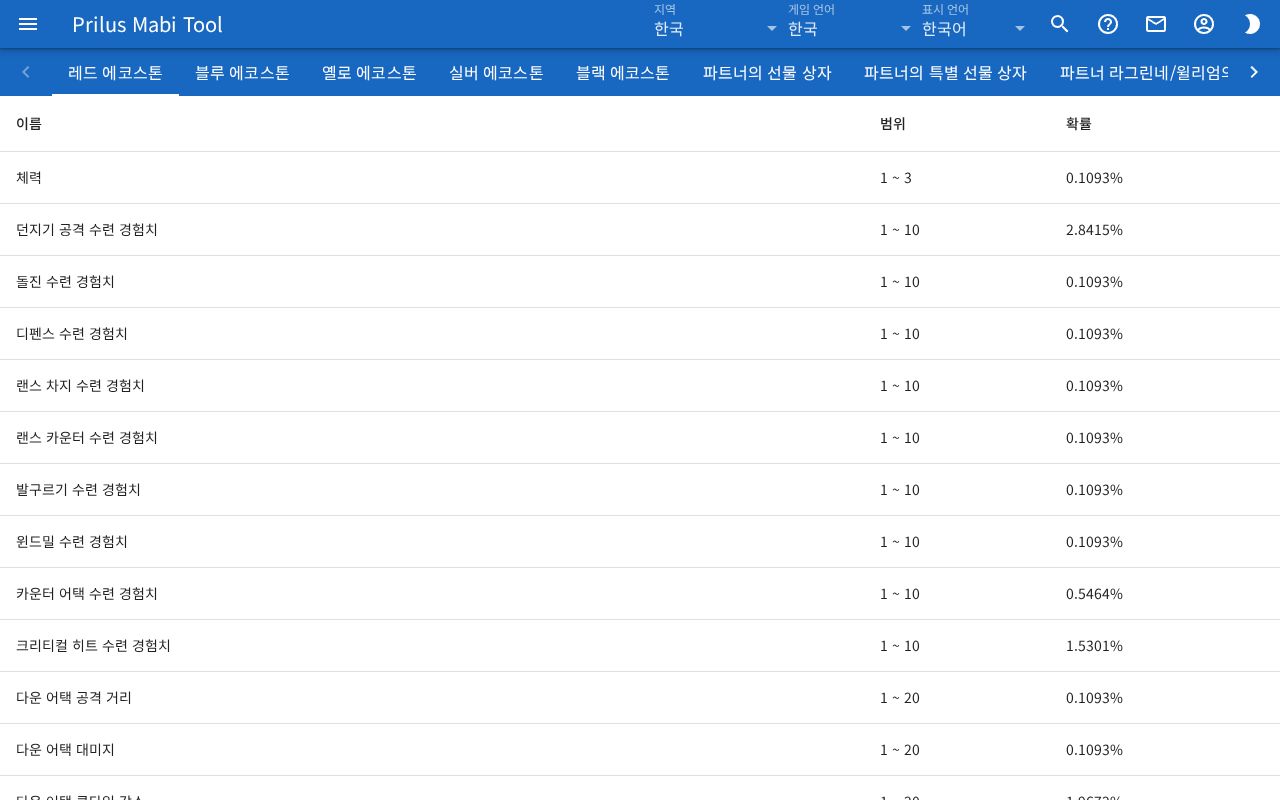
Task: Click the 이름 column header
Action: pyautogui.click(x=29, y=124)
